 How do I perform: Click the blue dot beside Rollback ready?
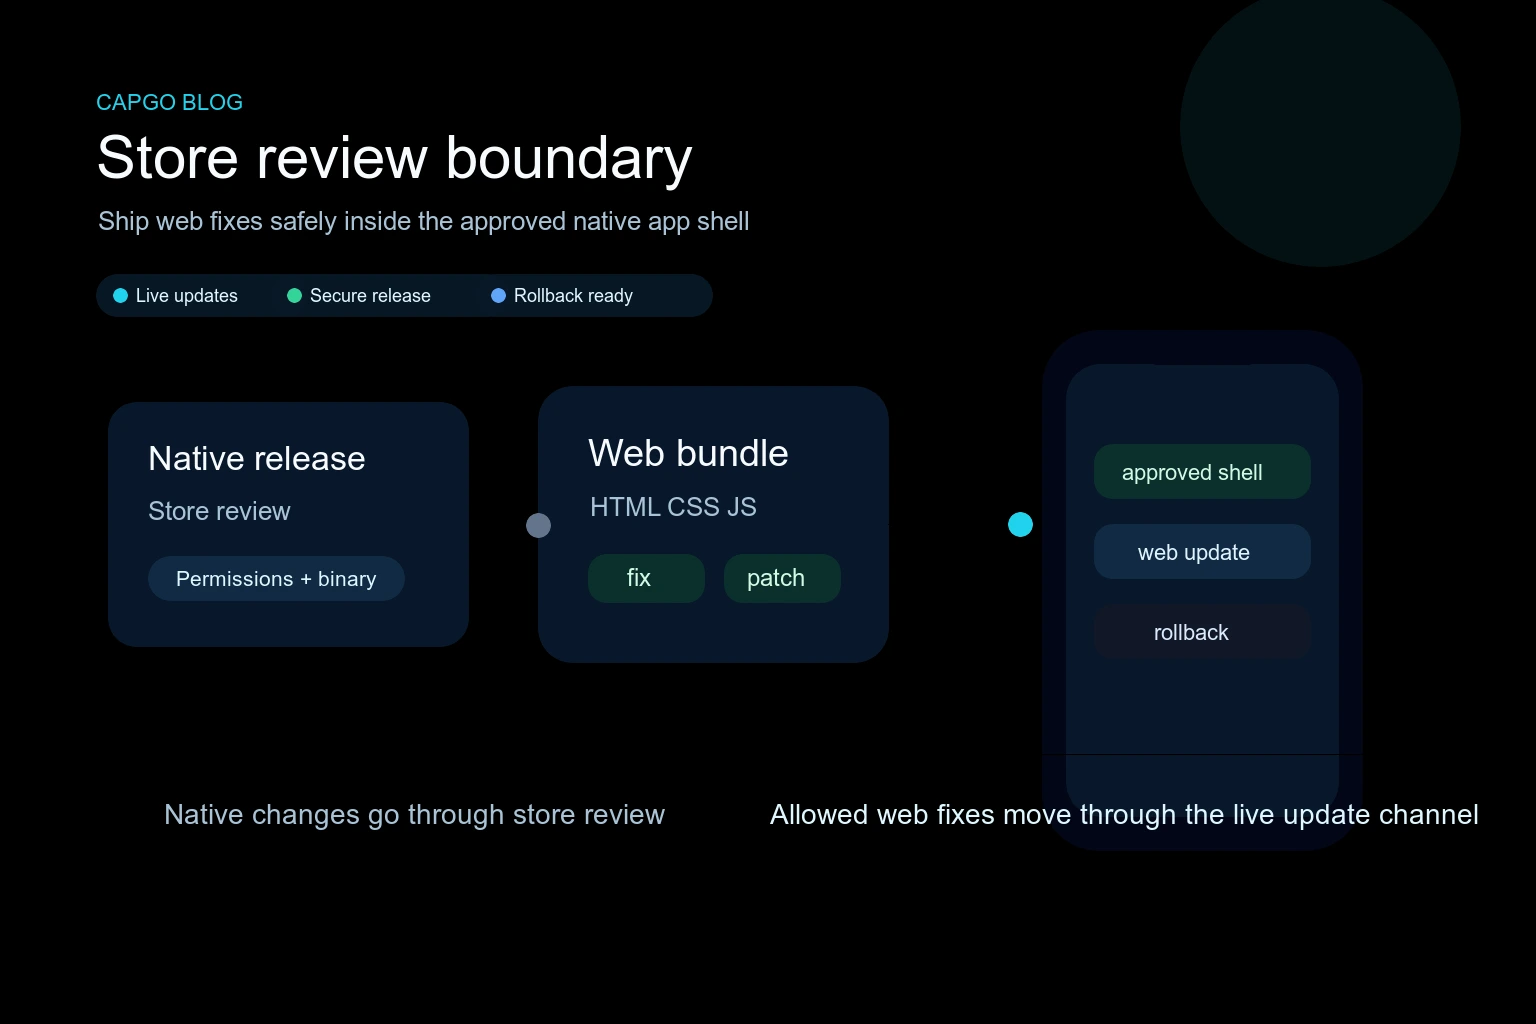498,295
